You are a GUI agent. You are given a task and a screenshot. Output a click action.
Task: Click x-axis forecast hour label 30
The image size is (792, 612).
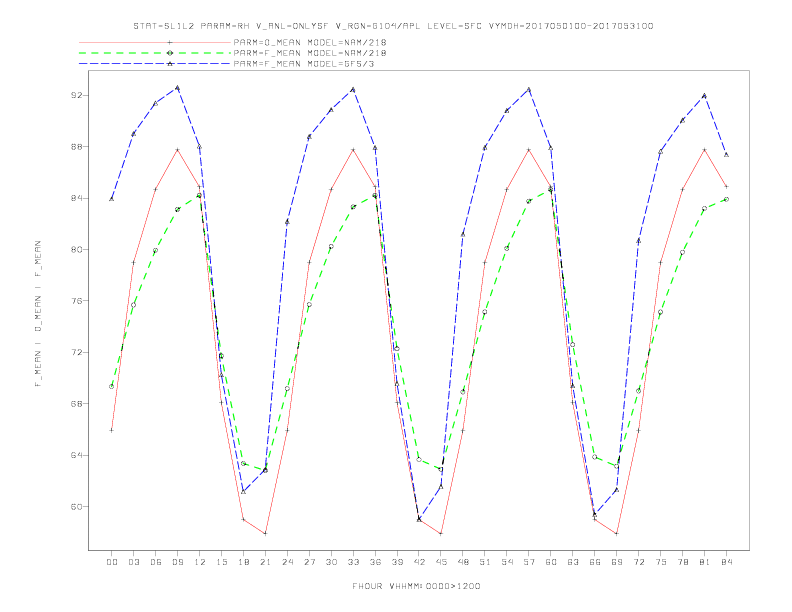331,562
